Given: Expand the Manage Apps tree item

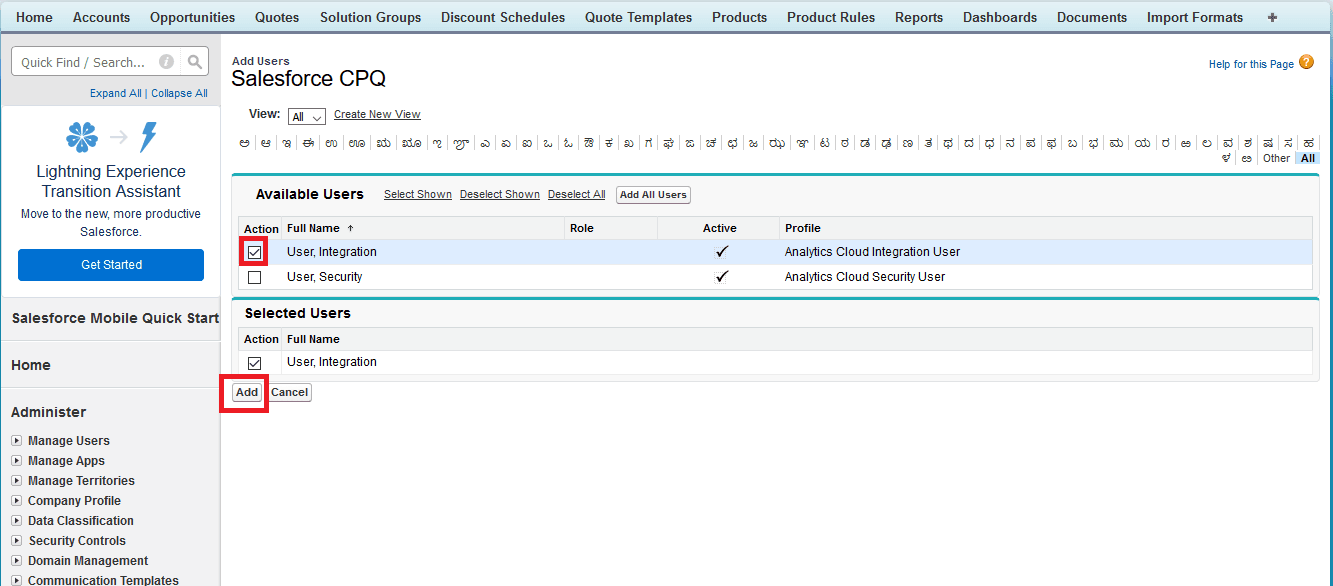Looking at the screenshot, I should click(16, 461).
